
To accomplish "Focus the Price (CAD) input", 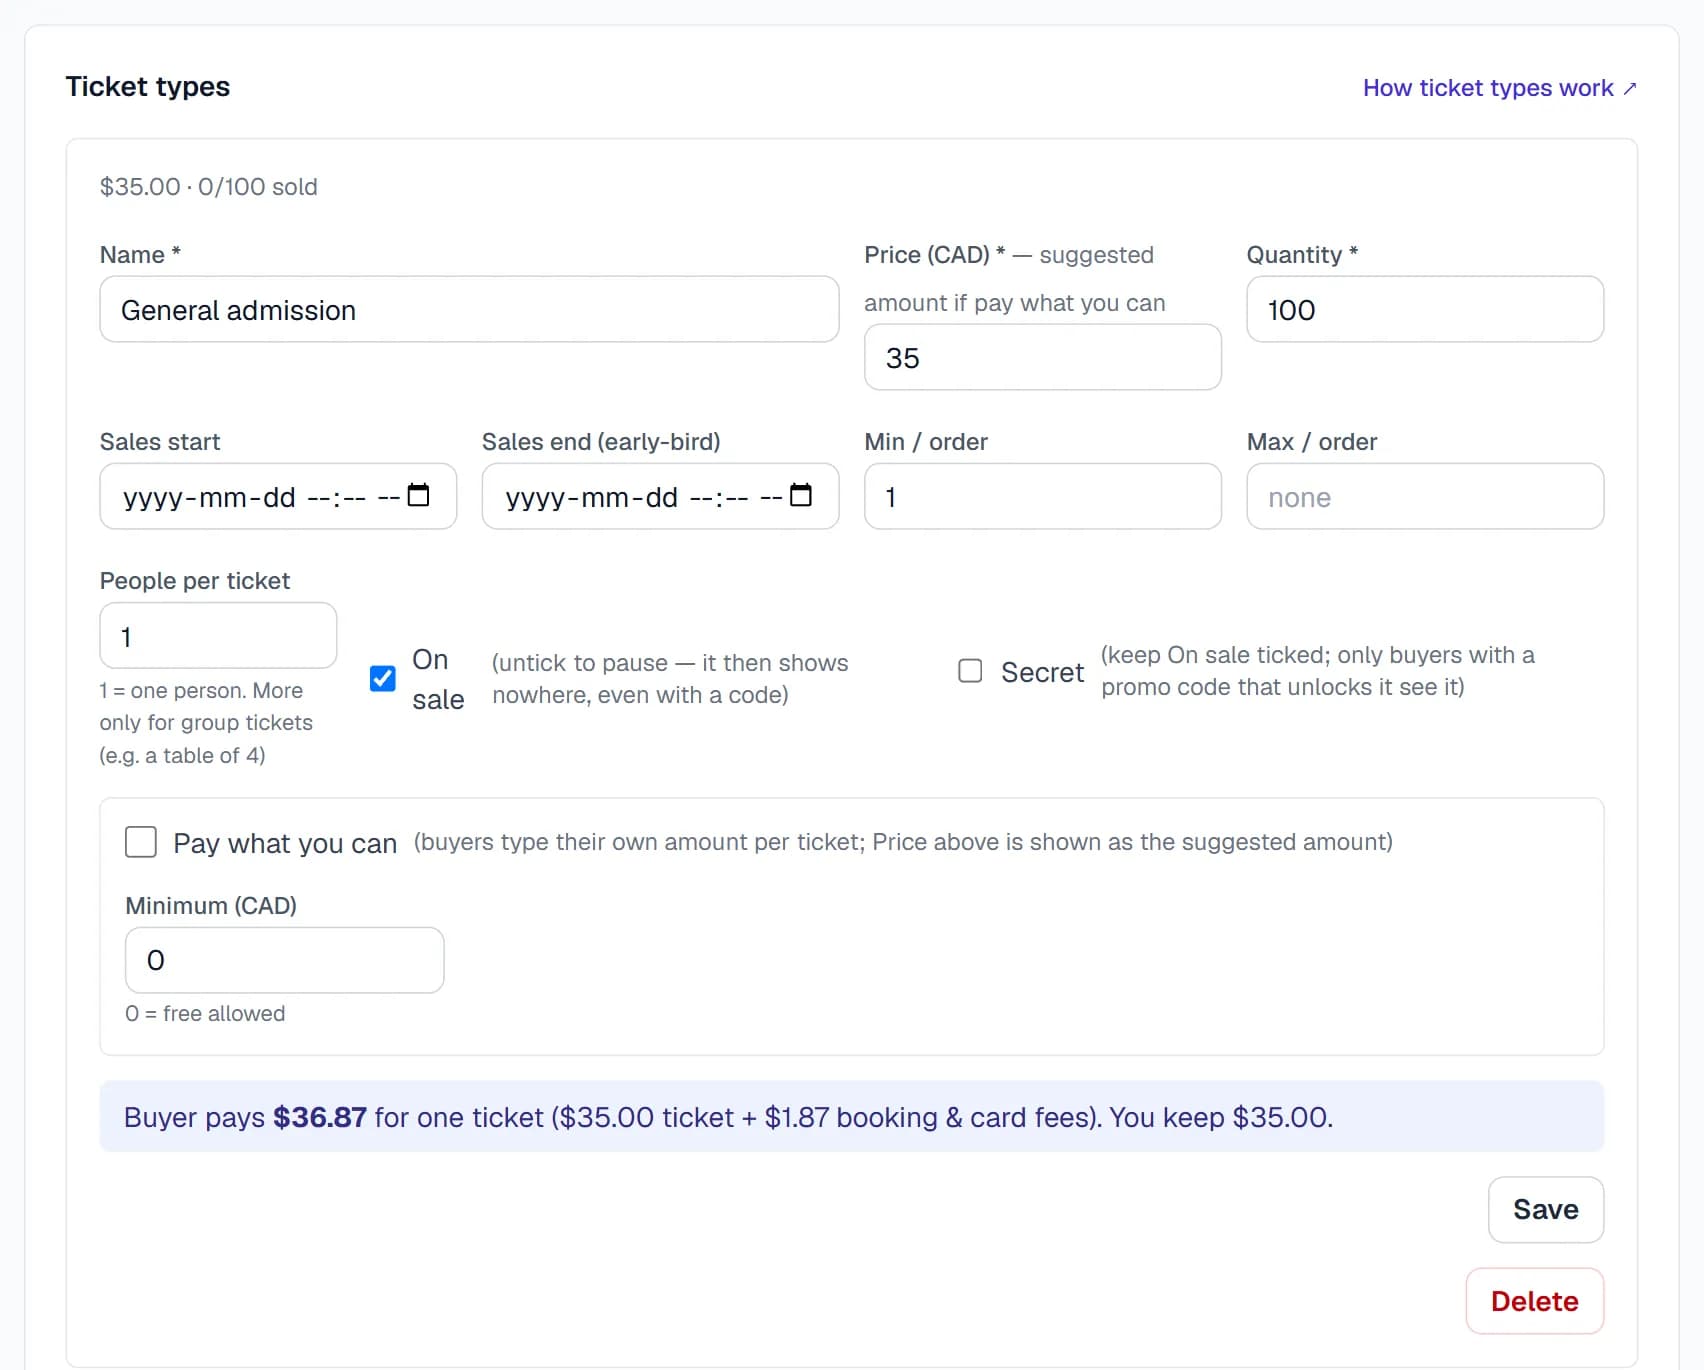I will [x=1043, y=357].
